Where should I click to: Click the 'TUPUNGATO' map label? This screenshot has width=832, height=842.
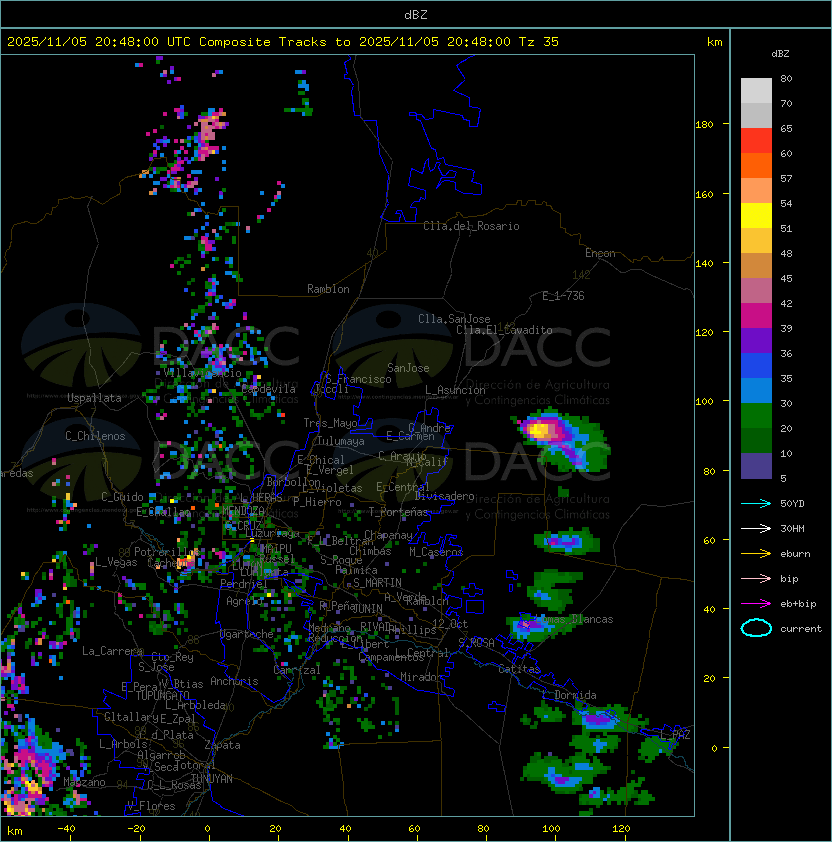(x=162, y=696)
